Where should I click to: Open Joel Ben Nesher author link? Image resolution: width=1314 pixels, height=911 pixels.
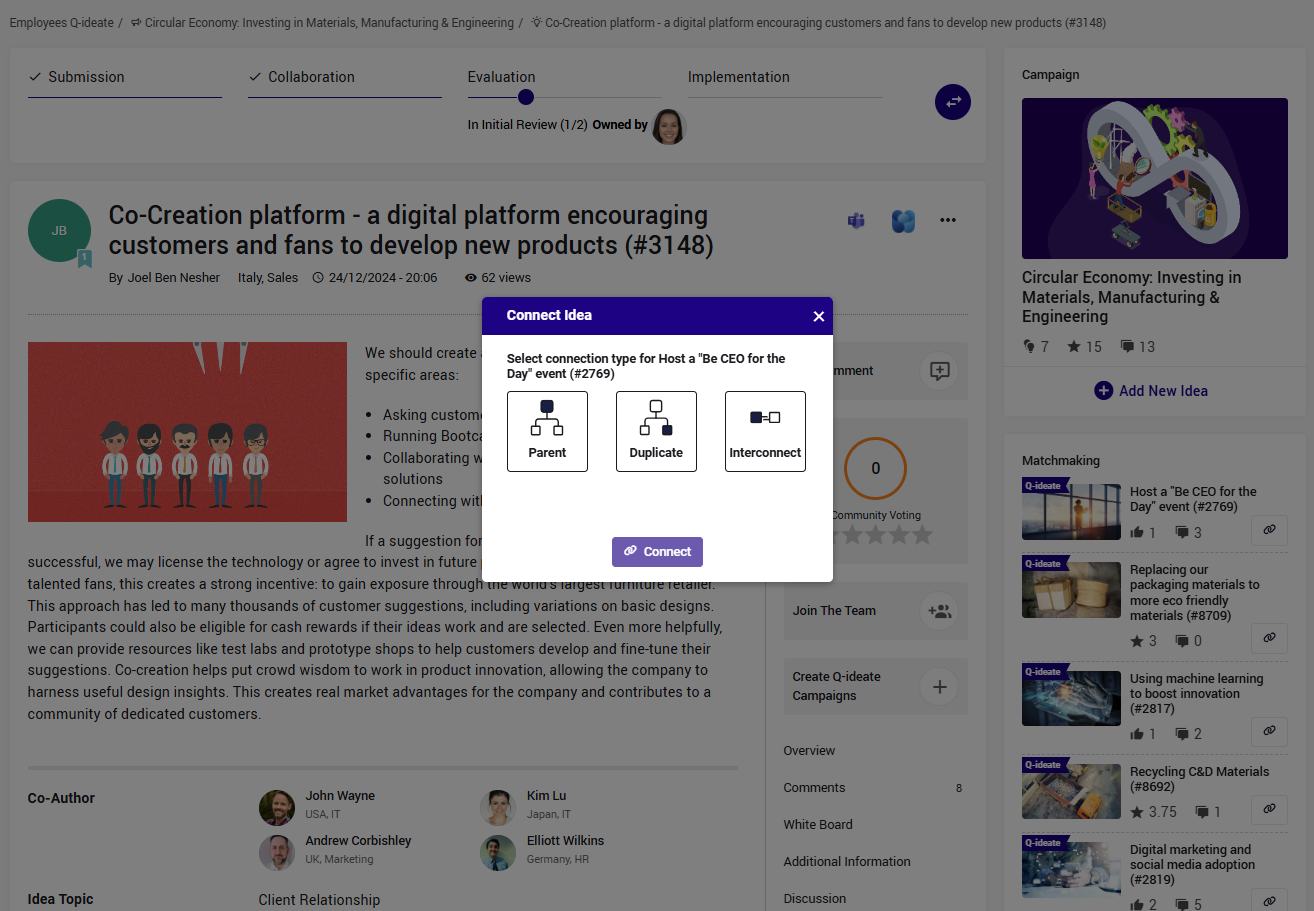[174, 278]
